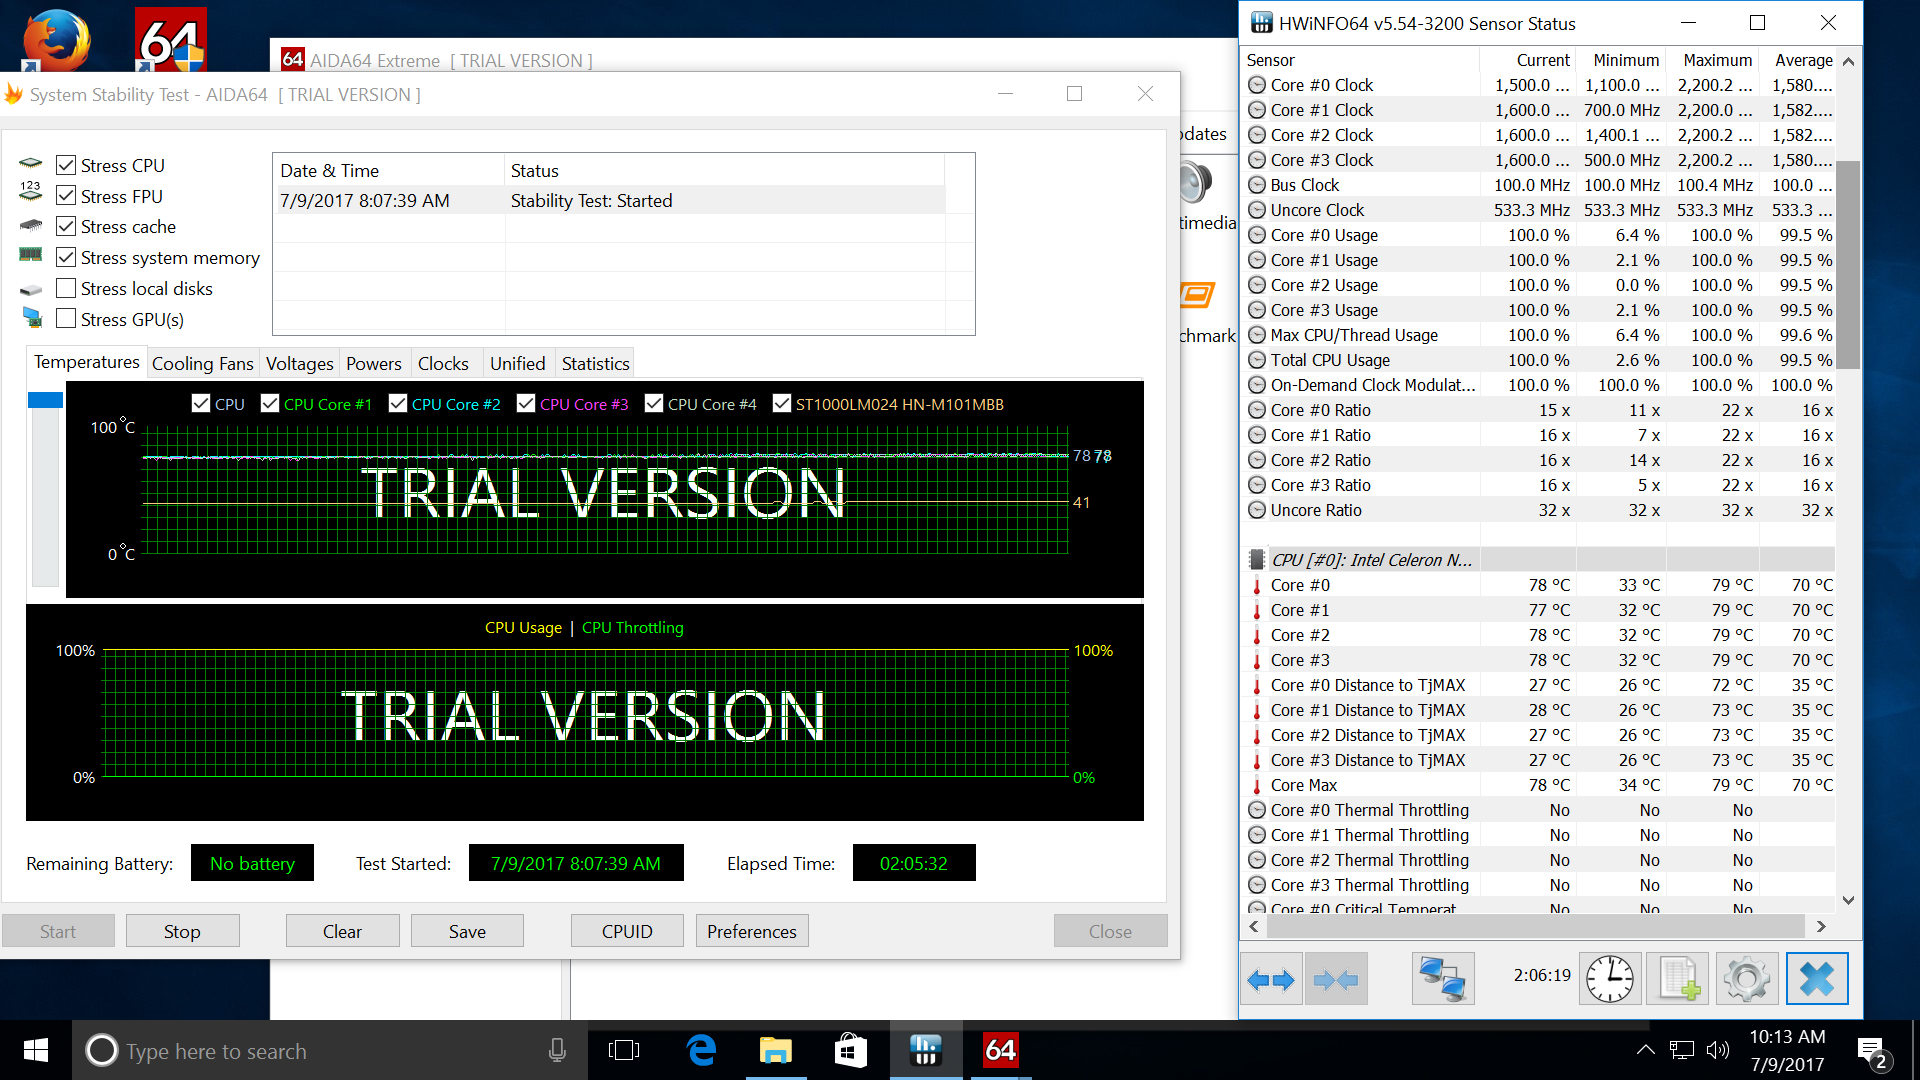Enable the Stress local disks checkbox

click(x=66, y=289)
